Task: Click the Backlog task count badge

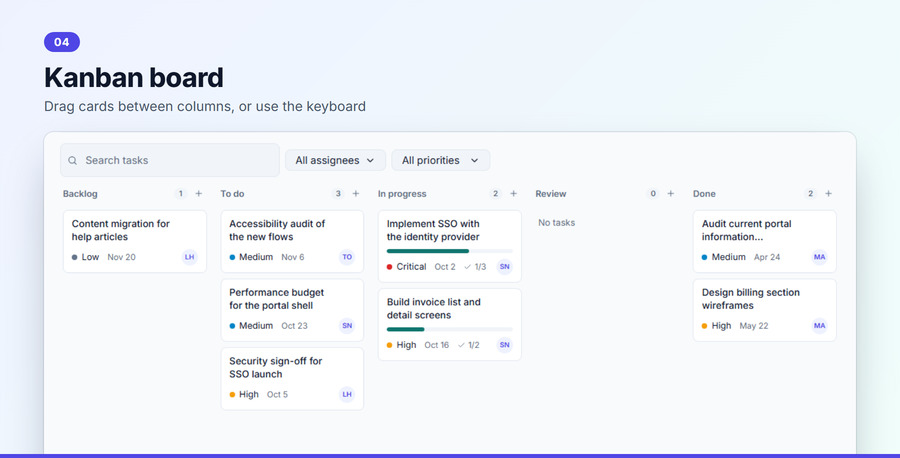Action: [x=181, y=194]
